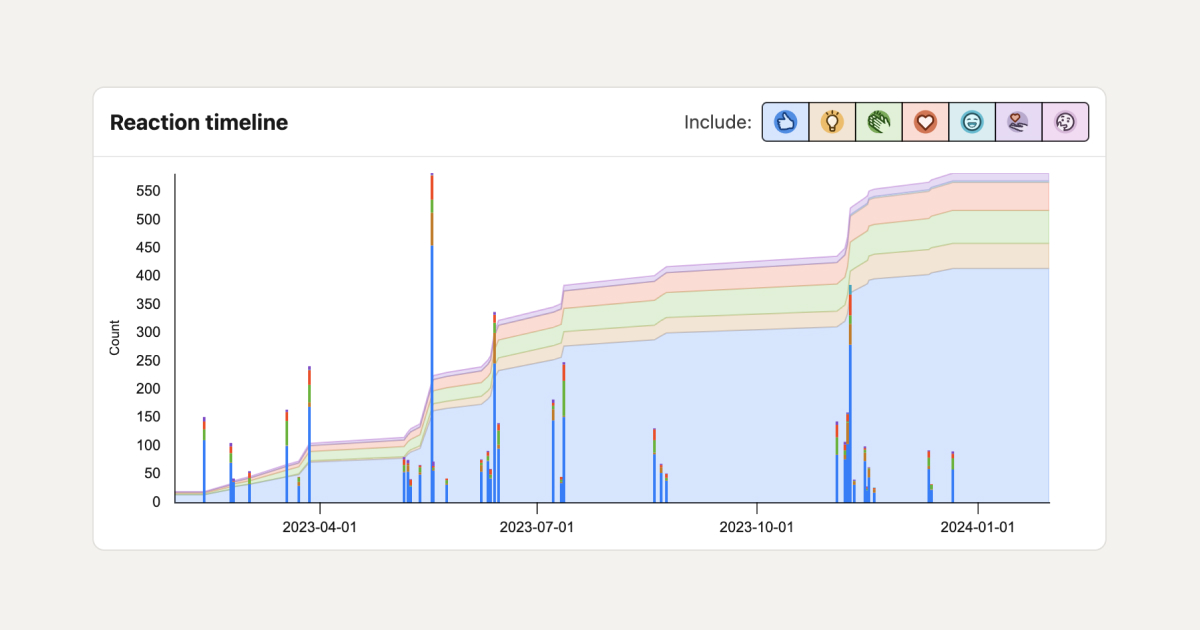The height and width of the screenshot is (630, 1200).
Task: Select the thinking face reaction icon
Action: tap(1066, 121)
